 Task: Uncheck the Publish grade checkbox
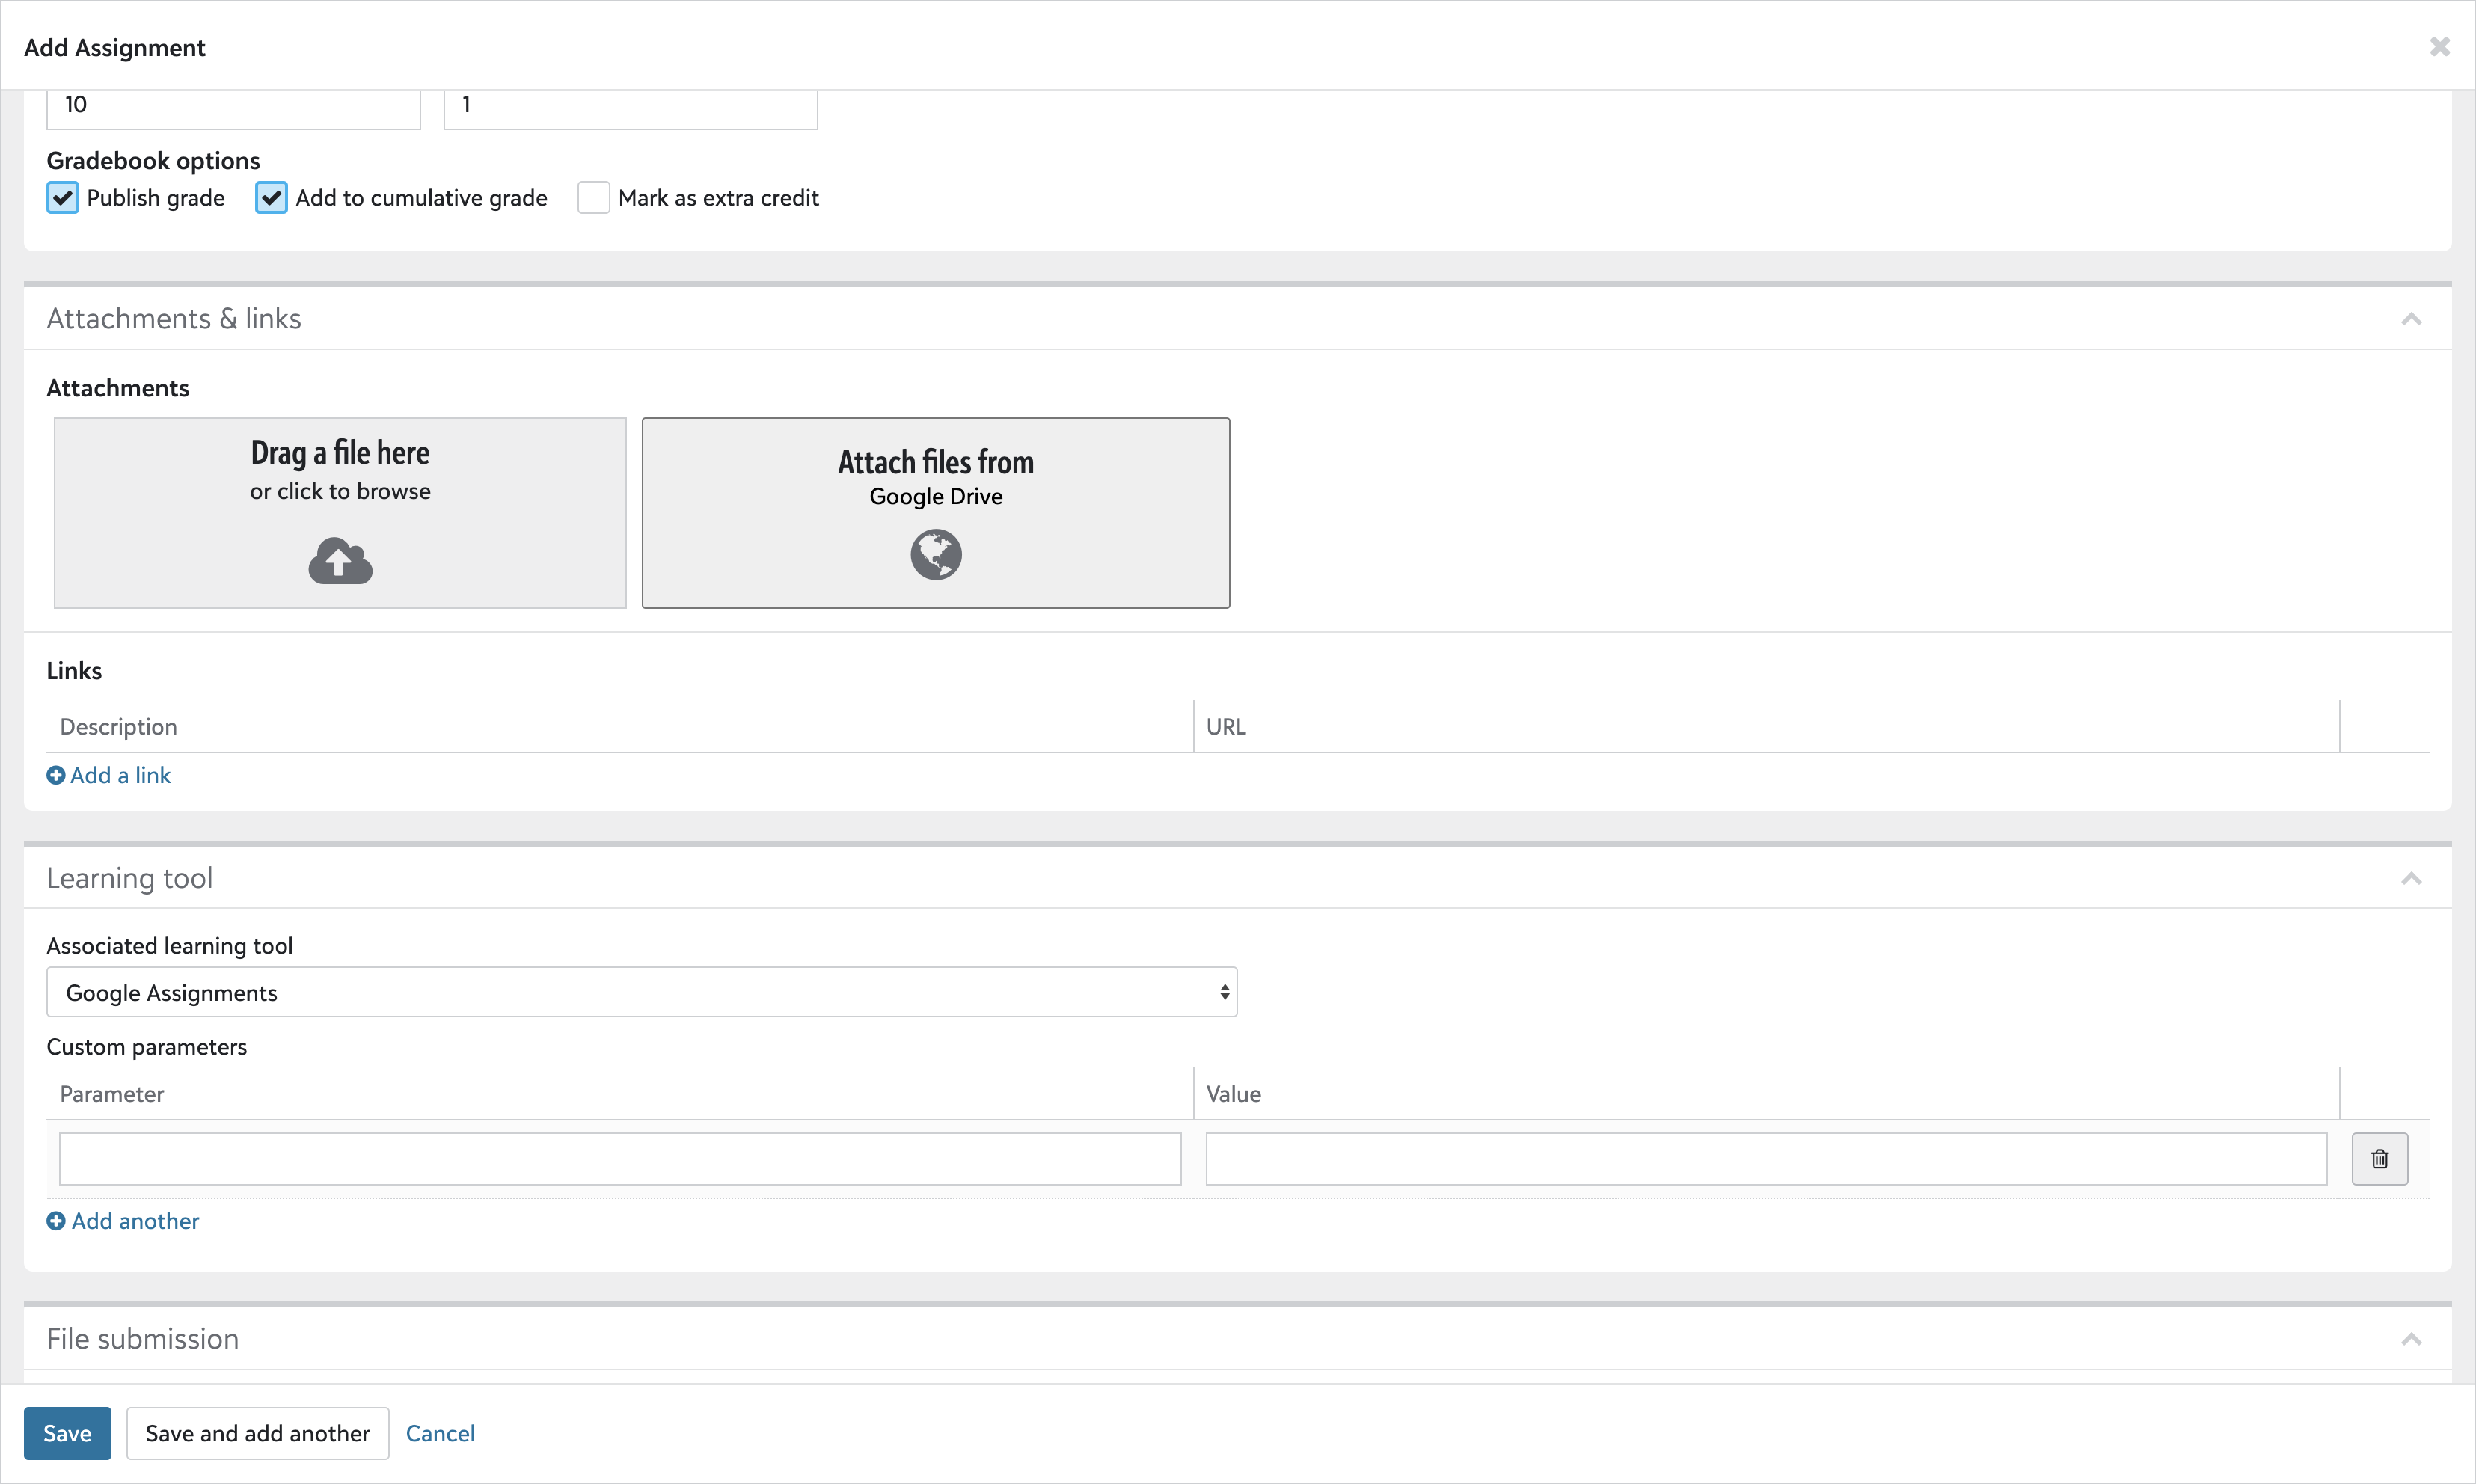62,198
